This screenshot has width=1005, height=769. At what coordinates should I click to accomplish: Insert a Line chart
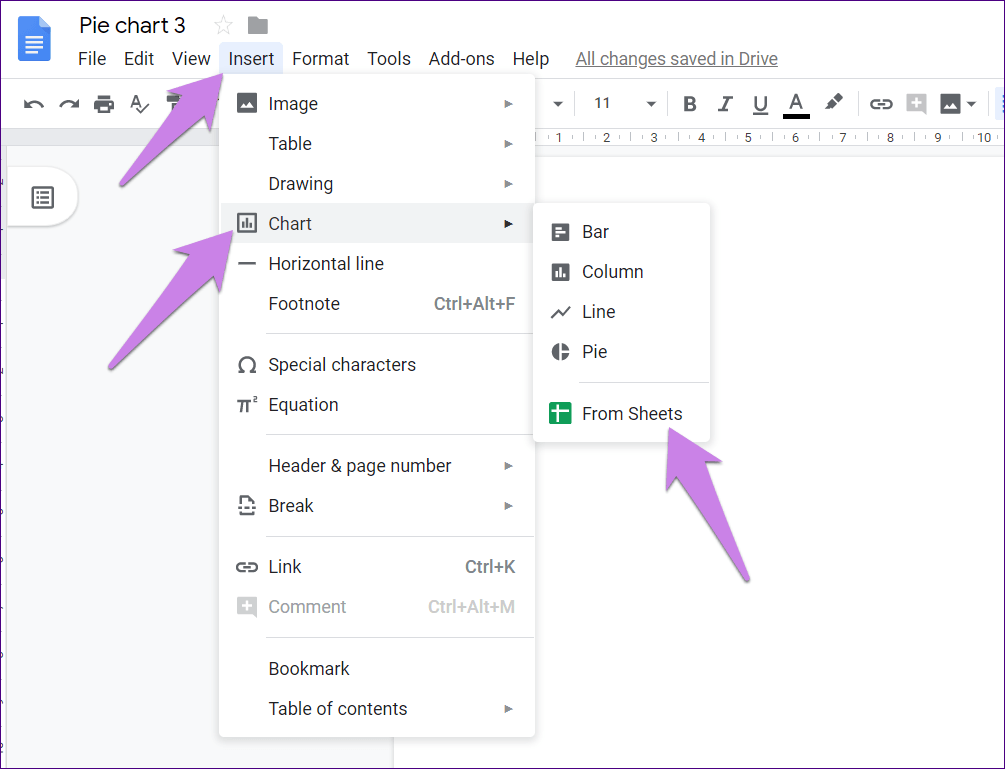pyautogui.click(x=622, y=312)
